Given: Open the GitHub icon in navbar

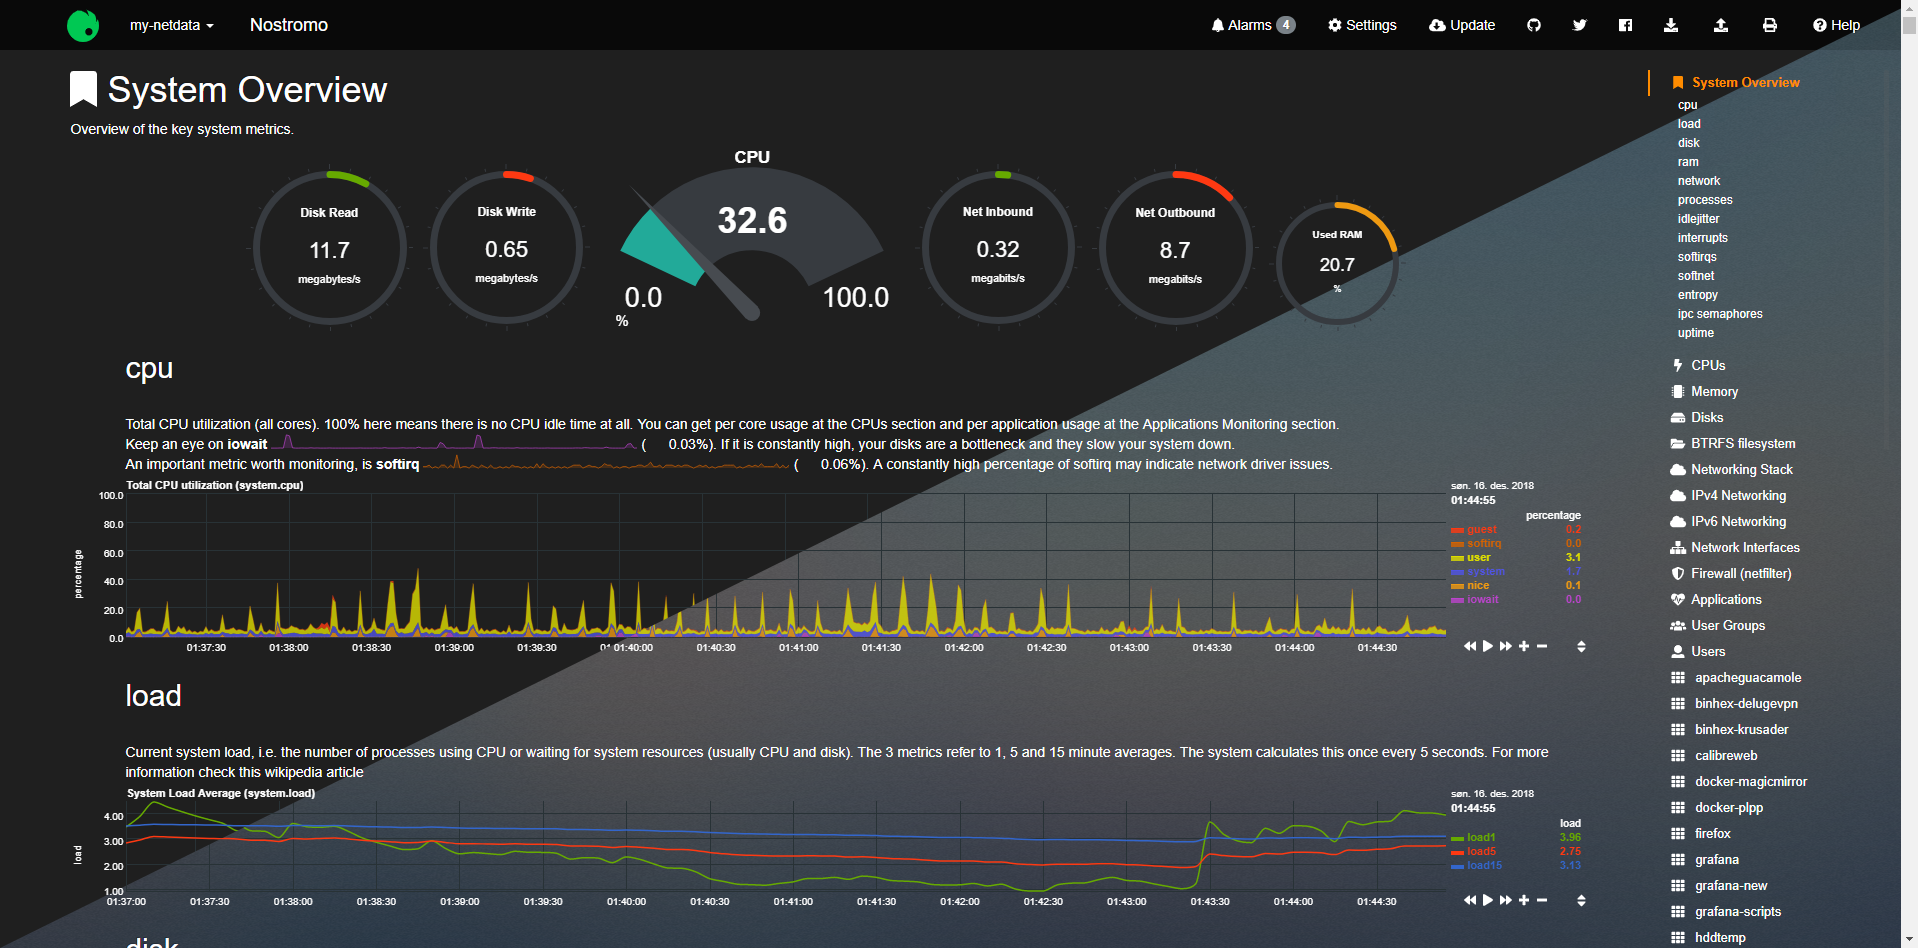Looking at the screenshot, I should pyautogui.click(x=1533, y=25).
